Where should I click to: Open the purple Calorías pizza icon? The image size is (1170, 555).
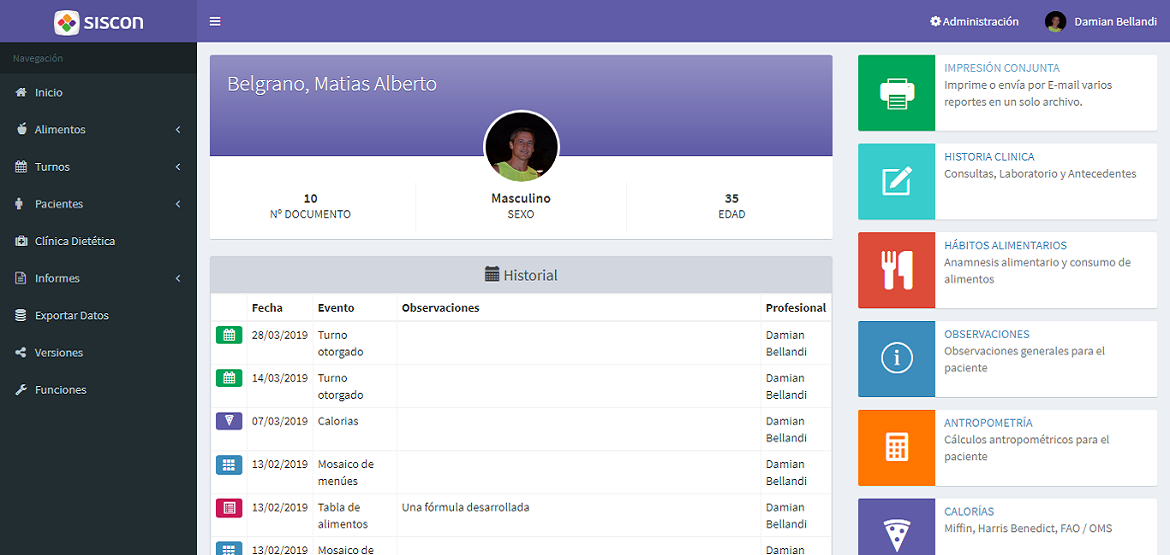click(x=896, y=532)
